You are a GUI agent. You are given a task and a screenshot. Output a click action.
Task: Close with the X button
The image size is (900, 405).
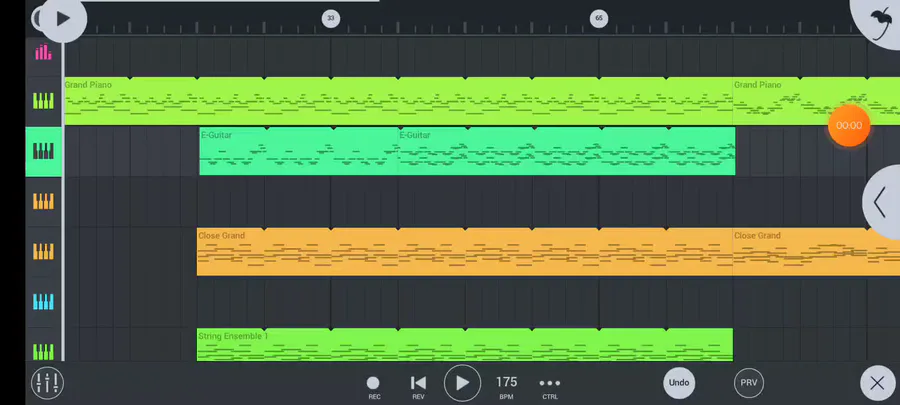pos(878,383)
